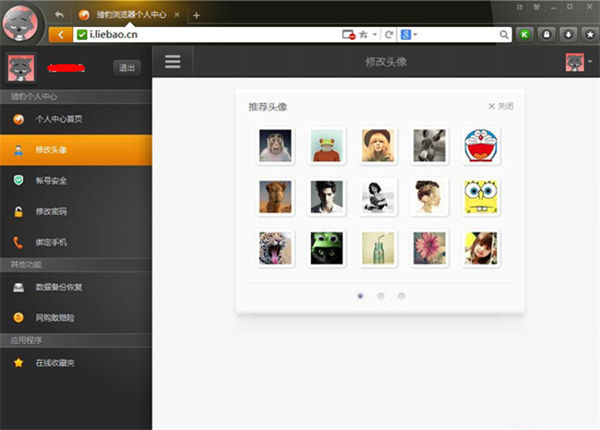
Task: Click the 数据备份恢复 drive icon
Action: [x=18, y=288]
